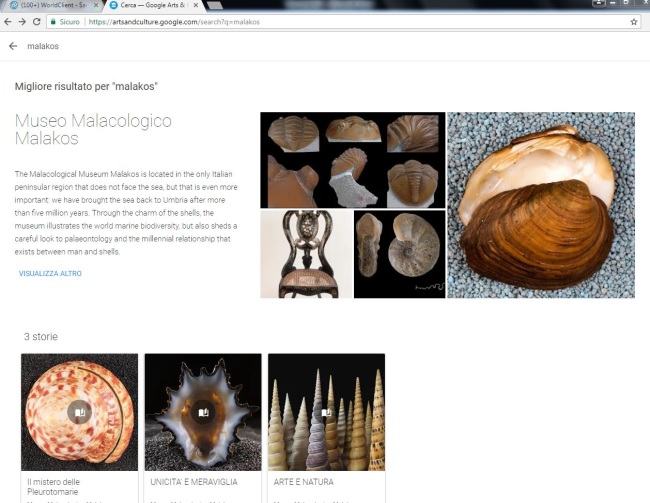Click the browser forward arrow button
650x503 pixels.
(22, 22)
